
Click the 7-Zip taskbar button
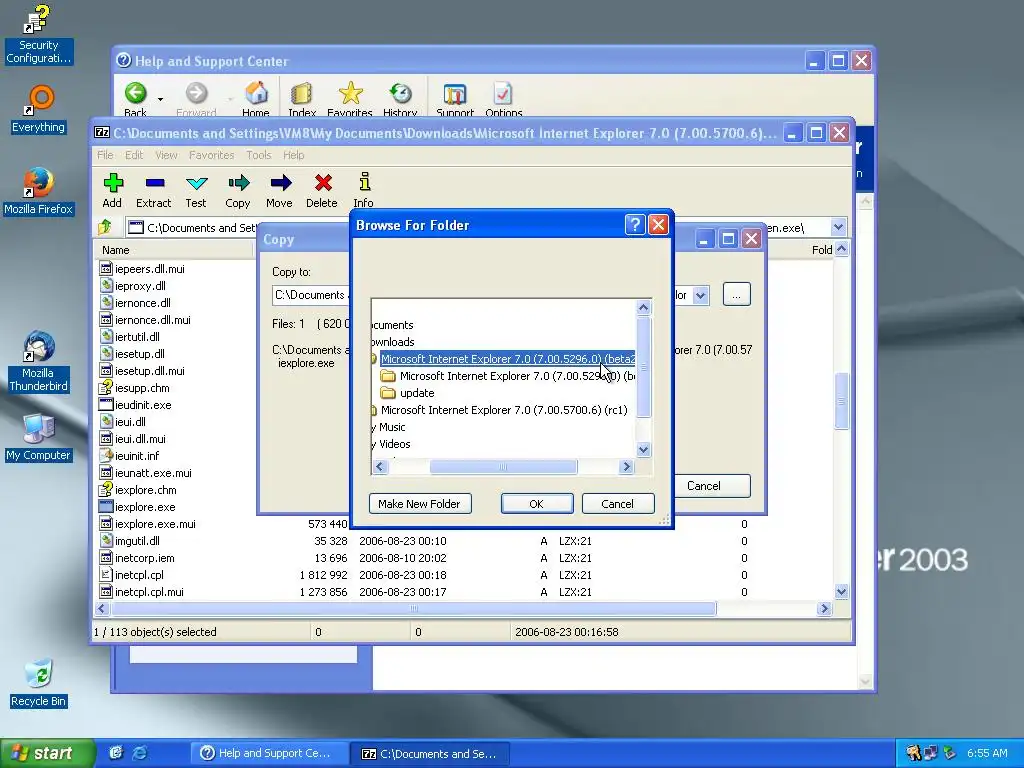point(428,754)
